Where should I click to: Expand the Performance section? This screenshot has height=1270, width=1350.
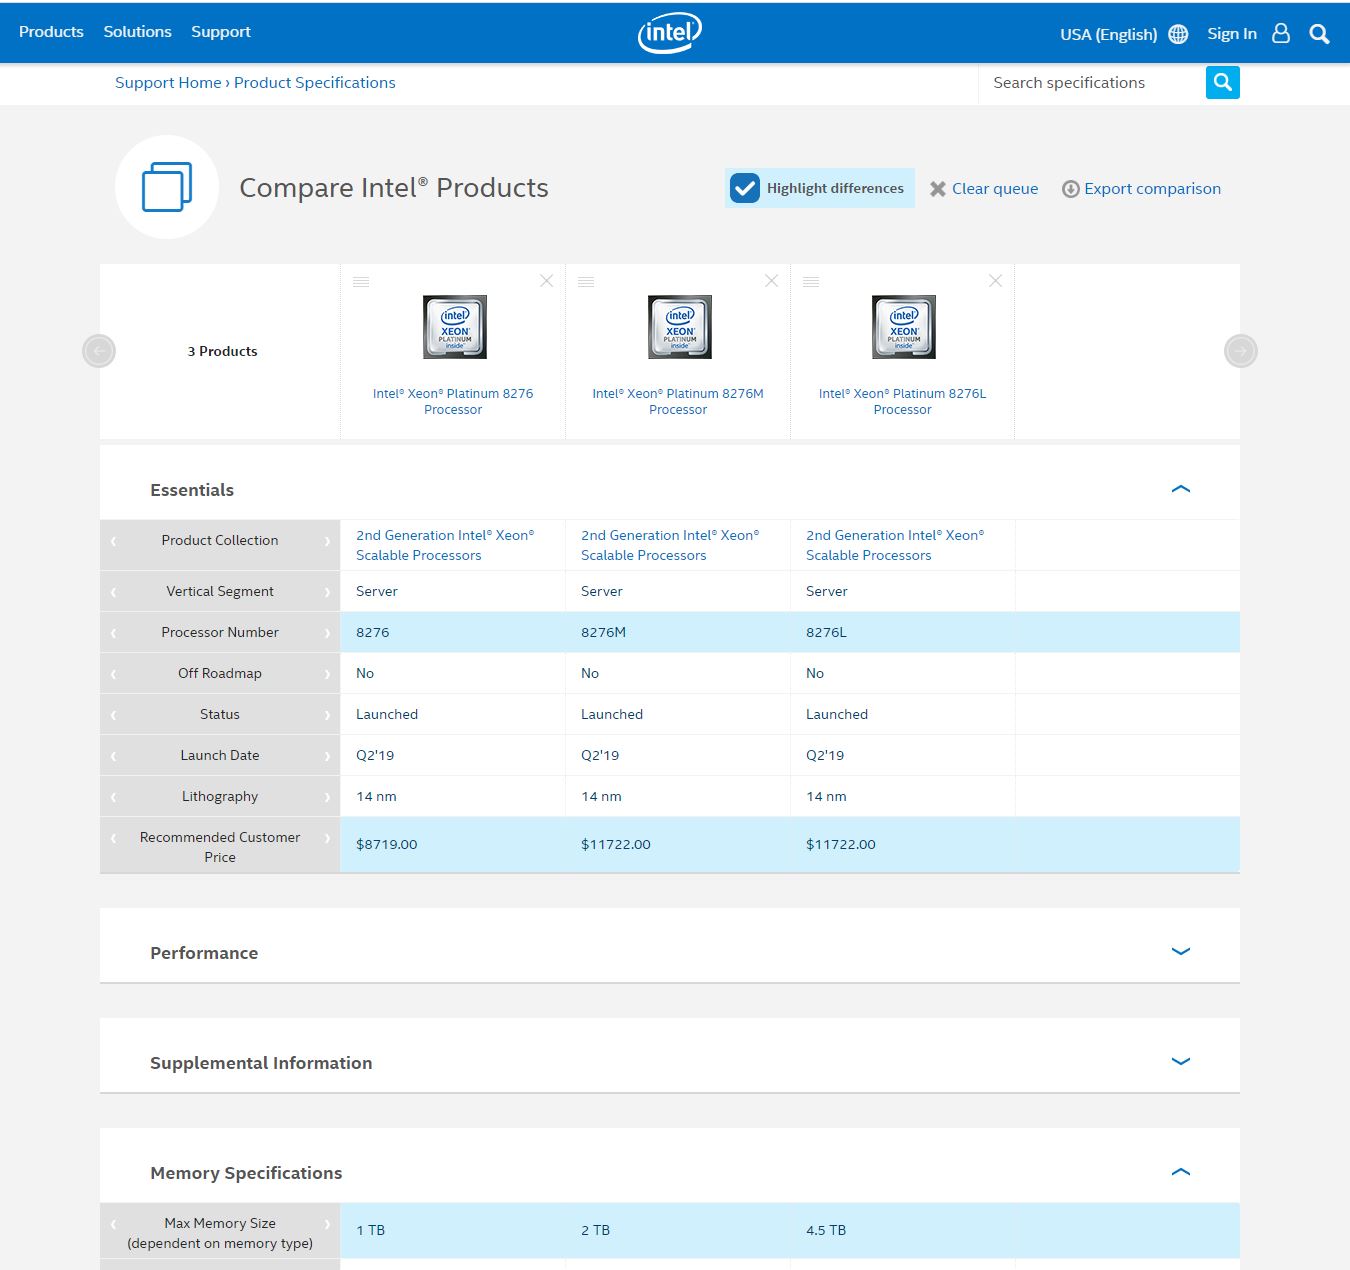(1180, 952)
